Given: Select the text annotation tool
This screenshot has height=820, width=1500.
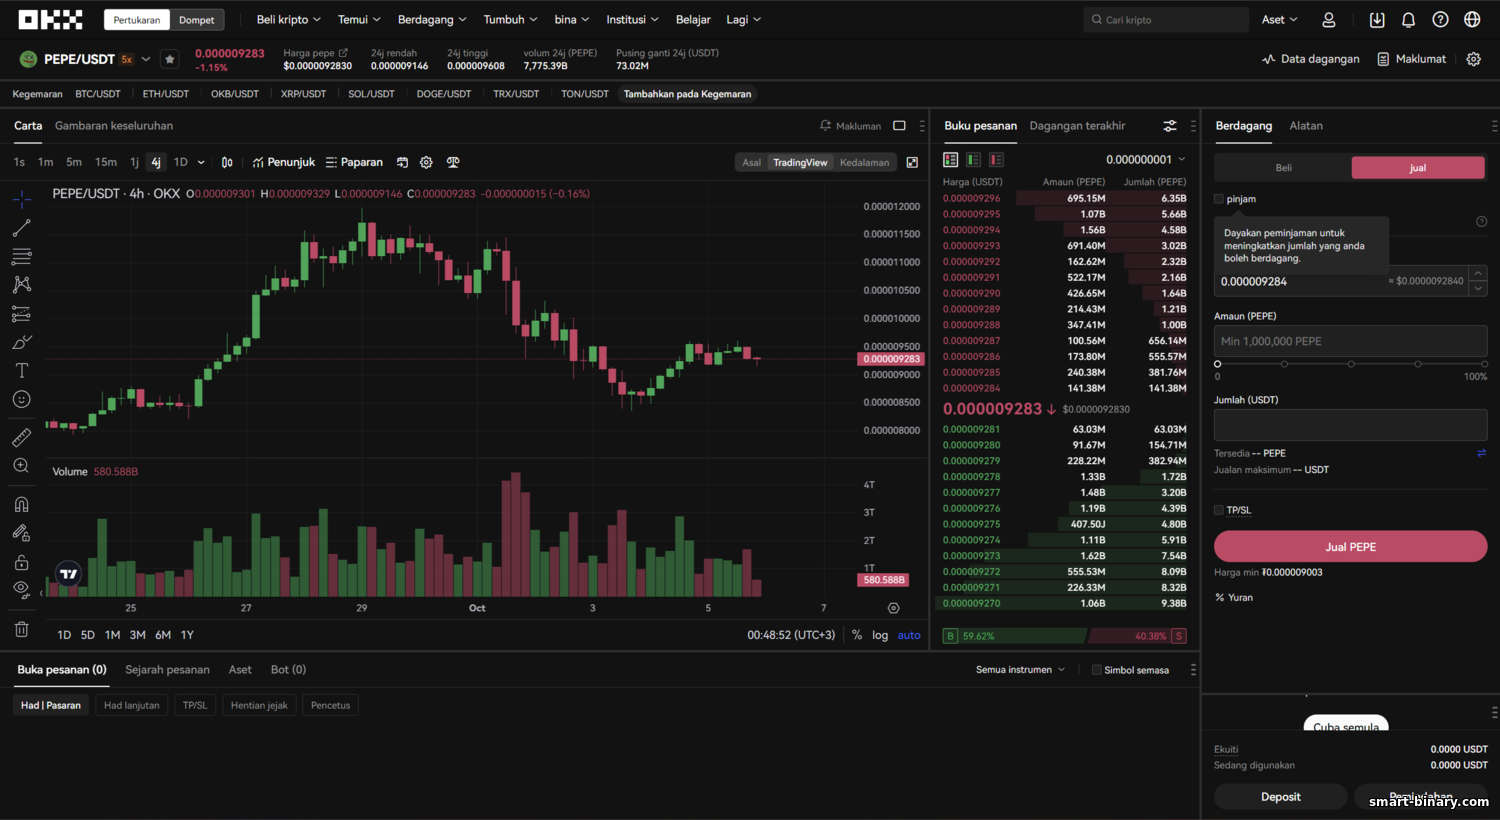Looking at the screenshot, I should tap(21, 370).
